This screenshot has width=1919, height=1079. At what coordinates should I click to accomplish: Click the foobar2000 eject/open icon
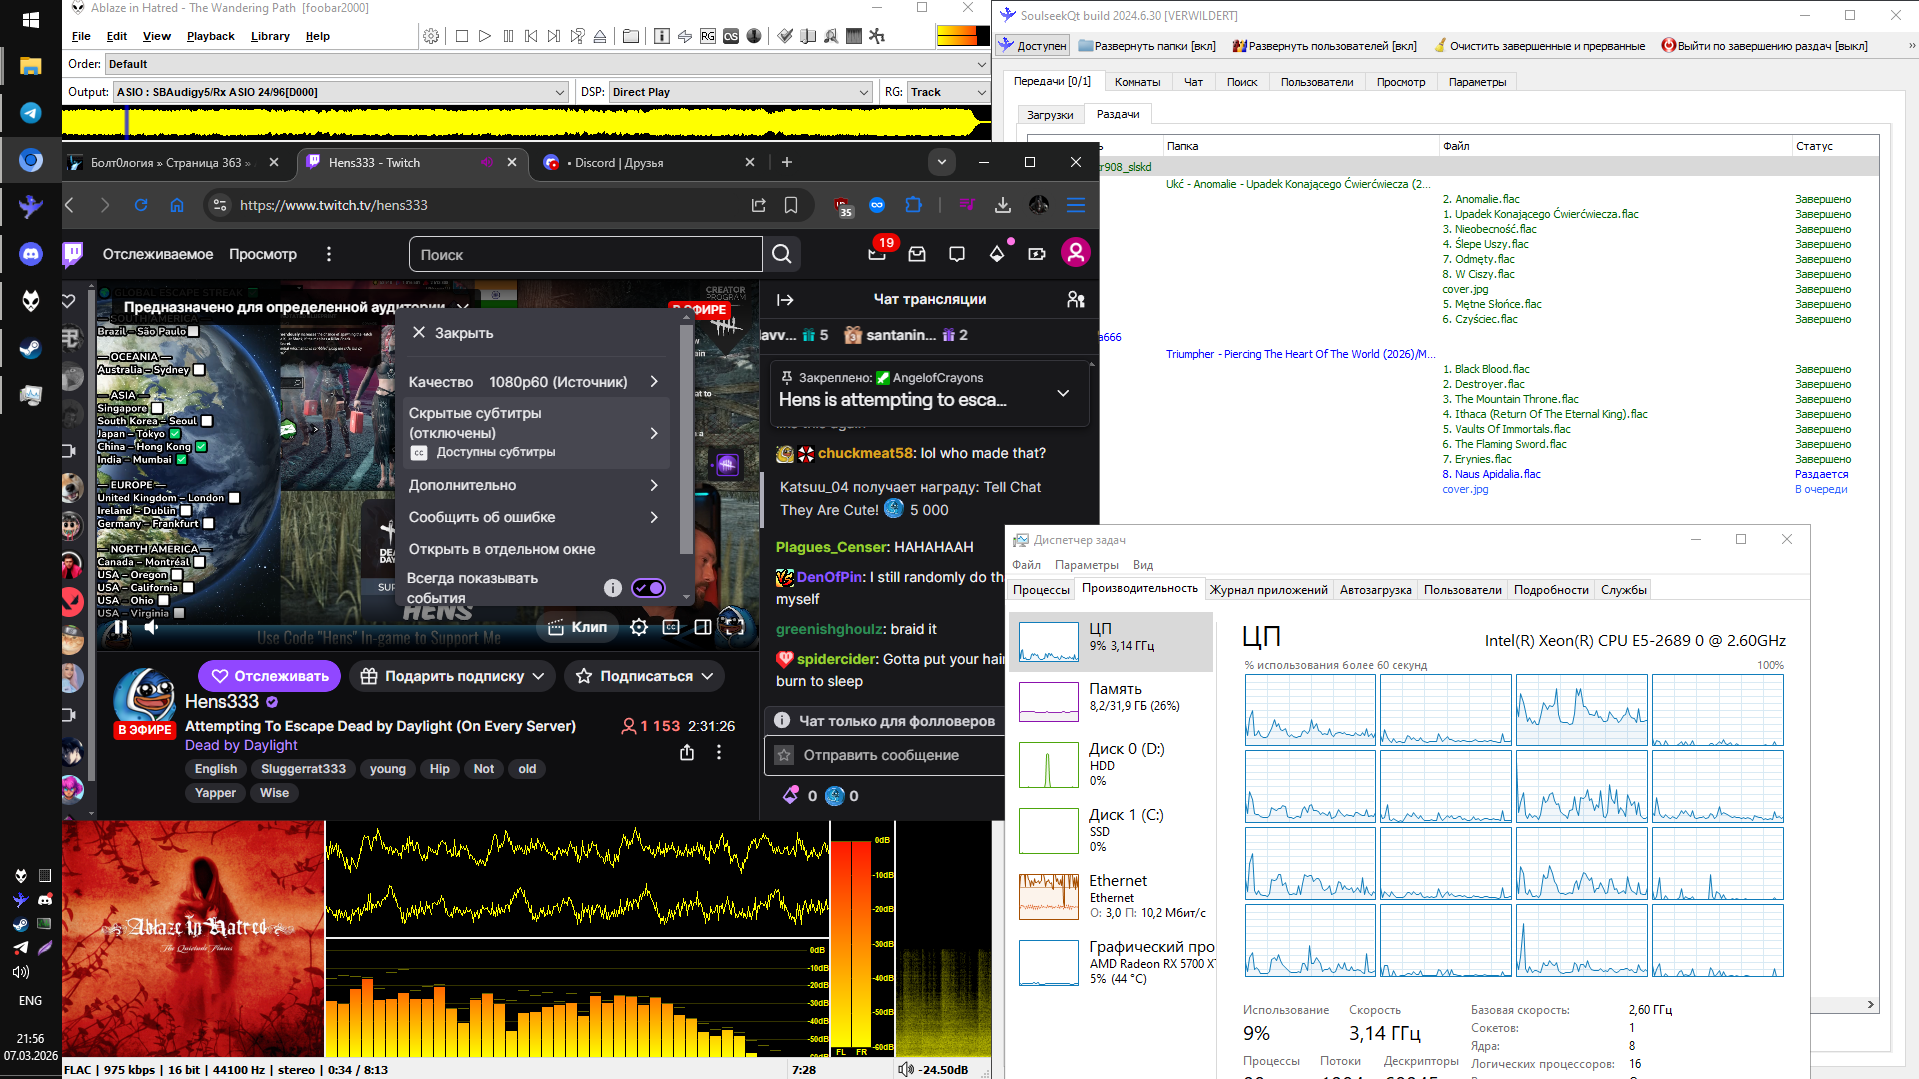[x=600, y=36]
